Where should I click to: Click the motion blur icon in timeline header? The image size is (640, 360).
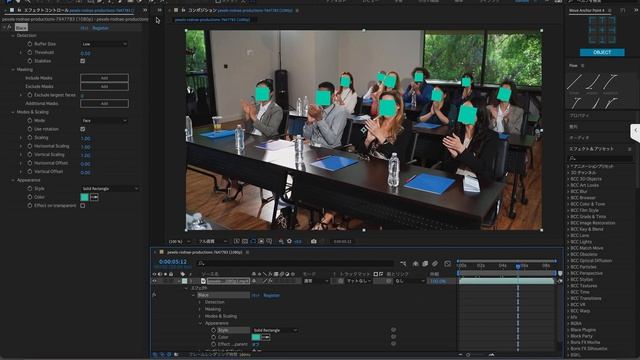435,264
